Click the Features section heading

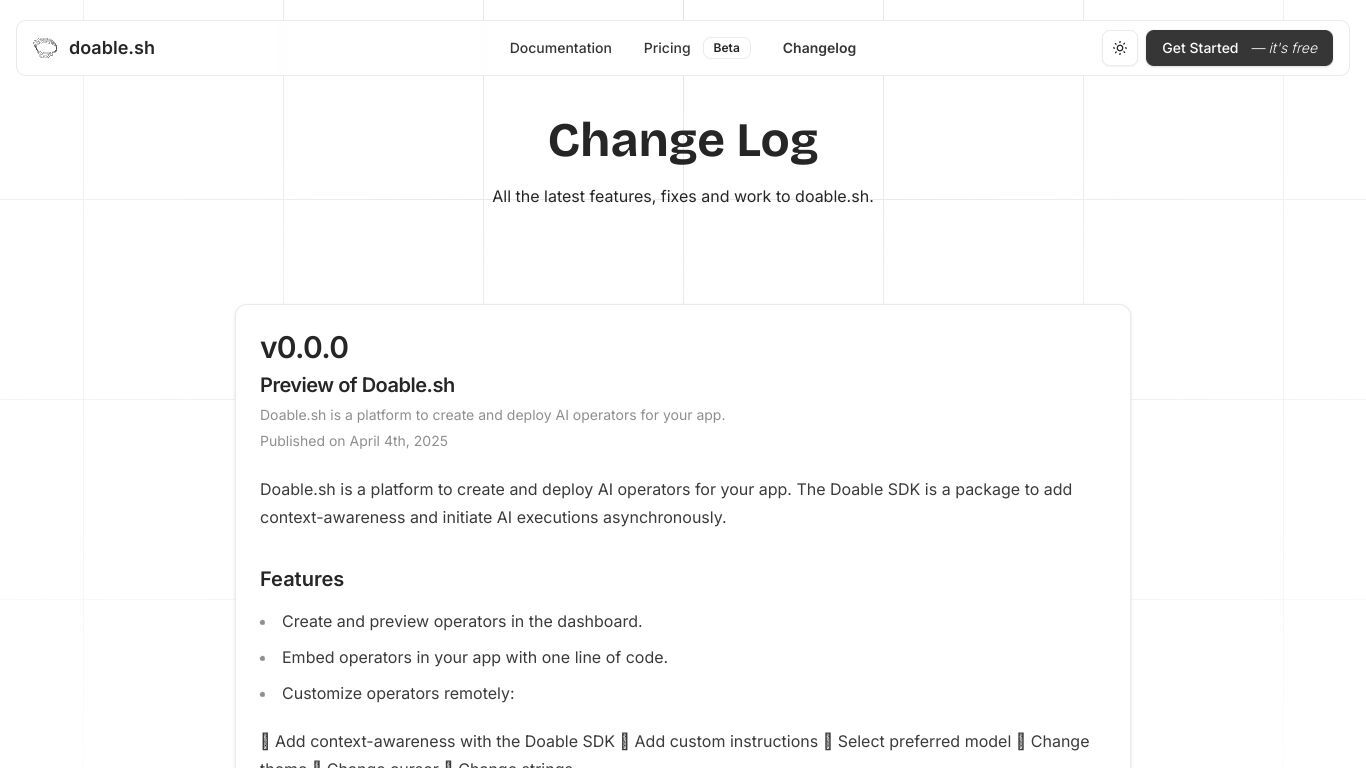(x=302, y=579)
